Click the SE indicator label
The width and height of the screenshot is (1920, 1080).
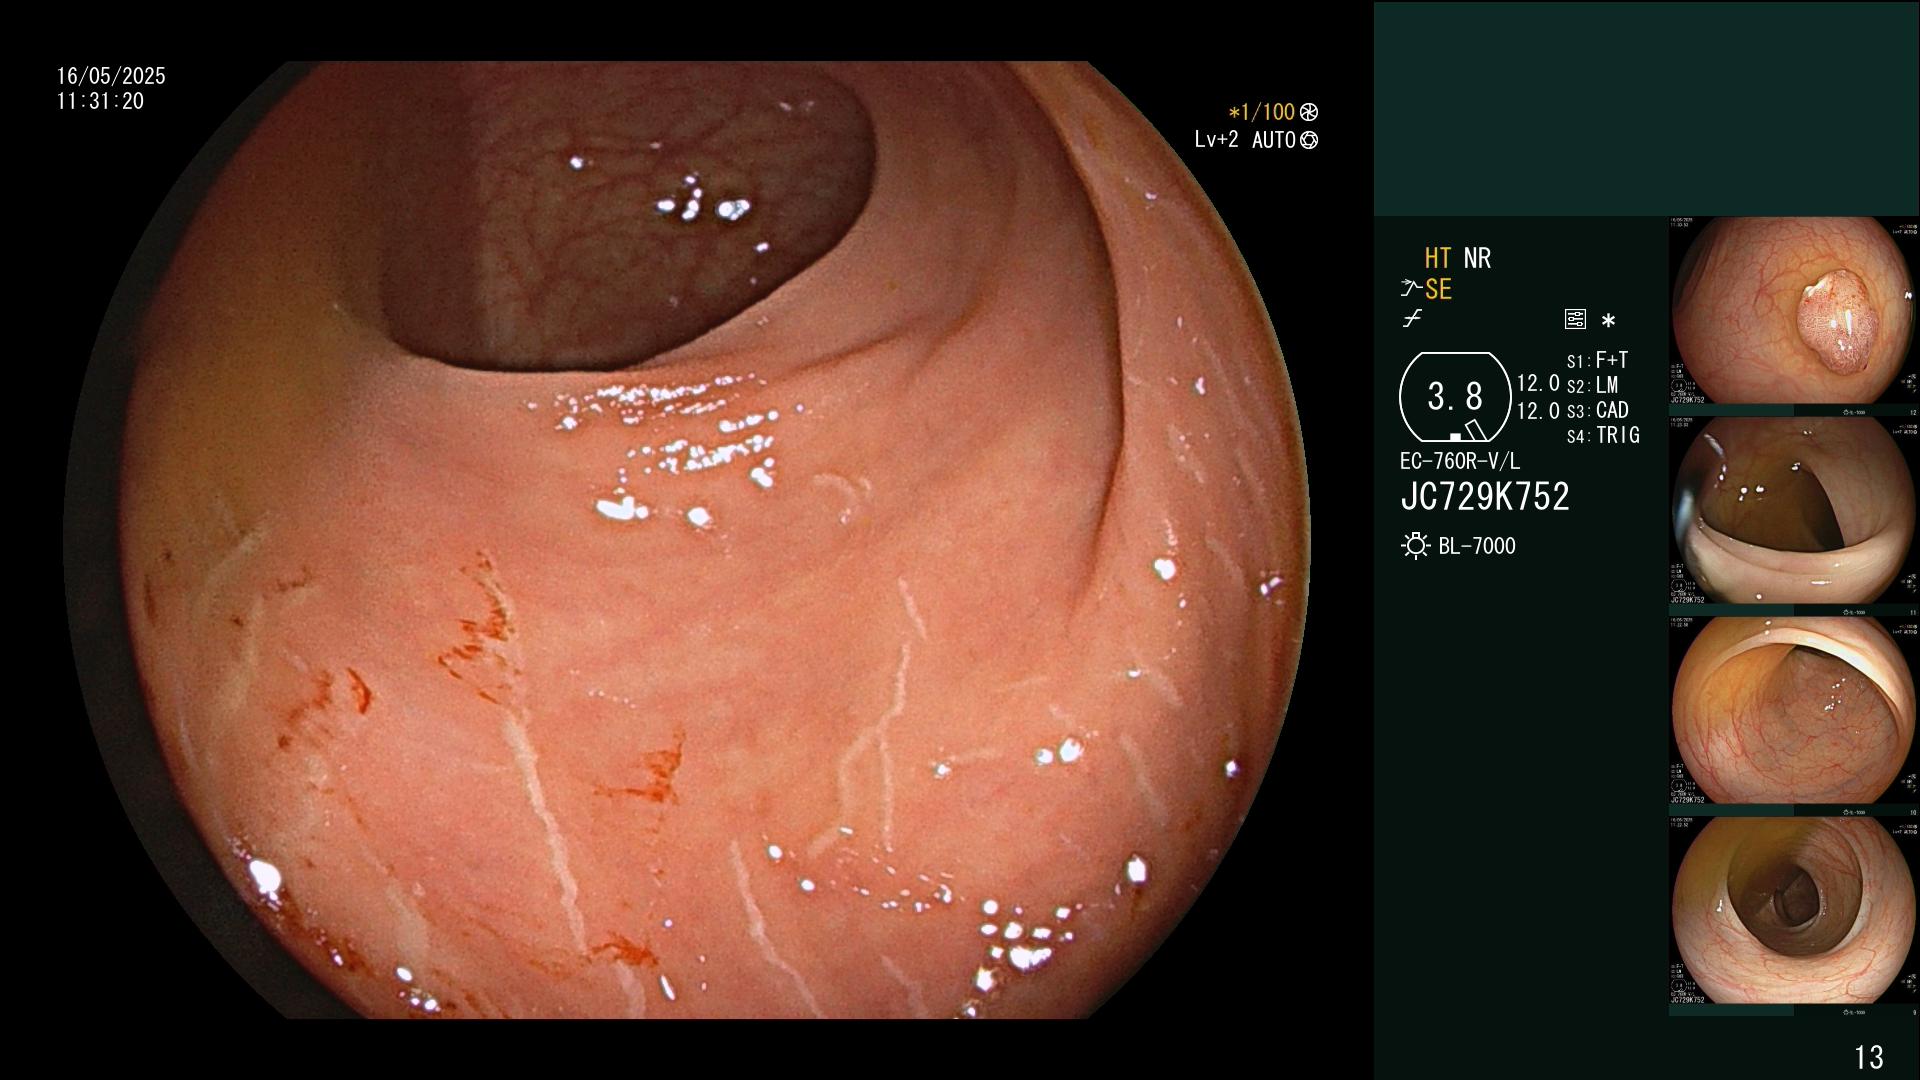click(x=1438, y=289)
